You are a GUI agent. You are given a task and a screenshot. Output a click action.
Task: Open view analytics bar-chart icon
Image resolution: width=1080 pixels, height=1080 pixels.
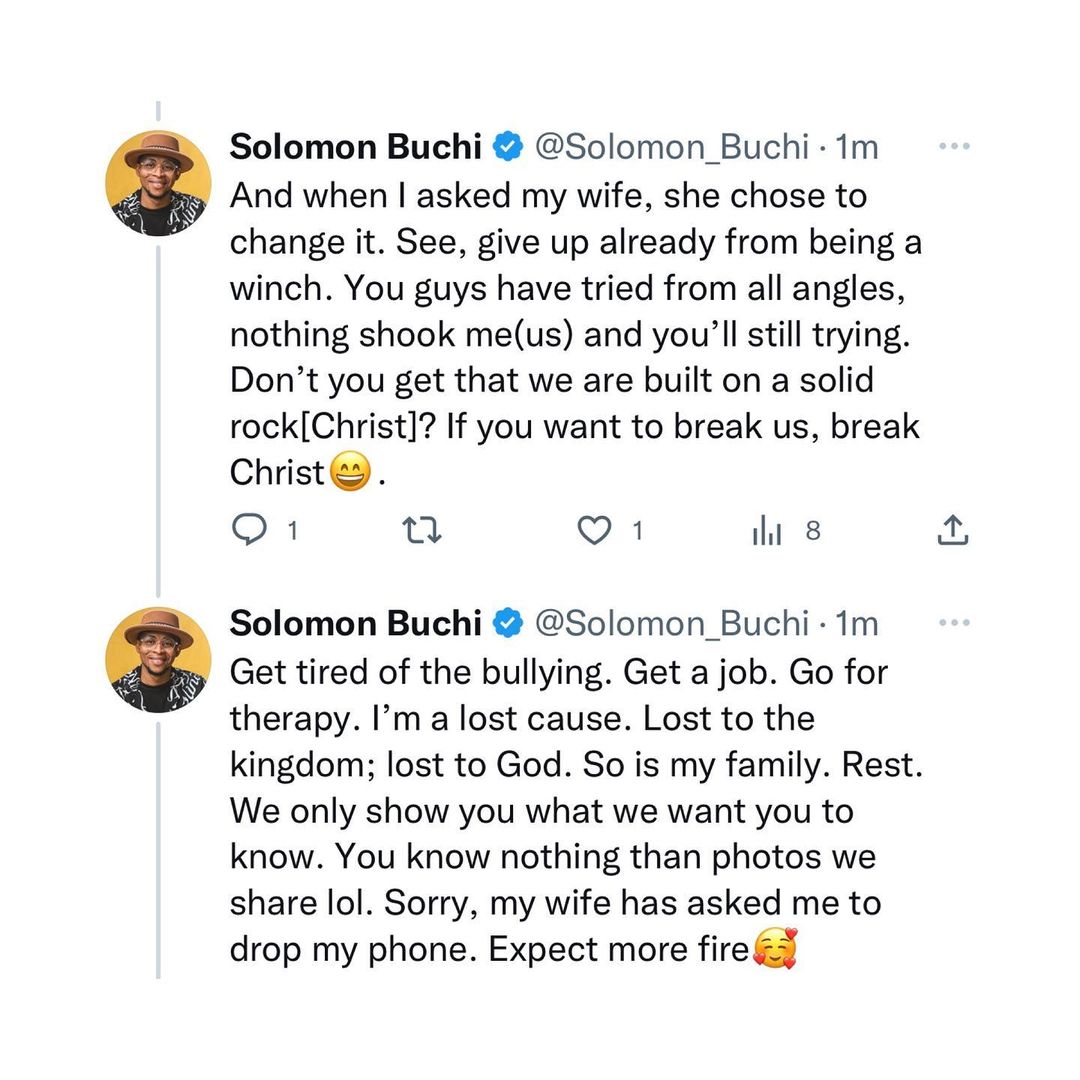coord(766,532)
